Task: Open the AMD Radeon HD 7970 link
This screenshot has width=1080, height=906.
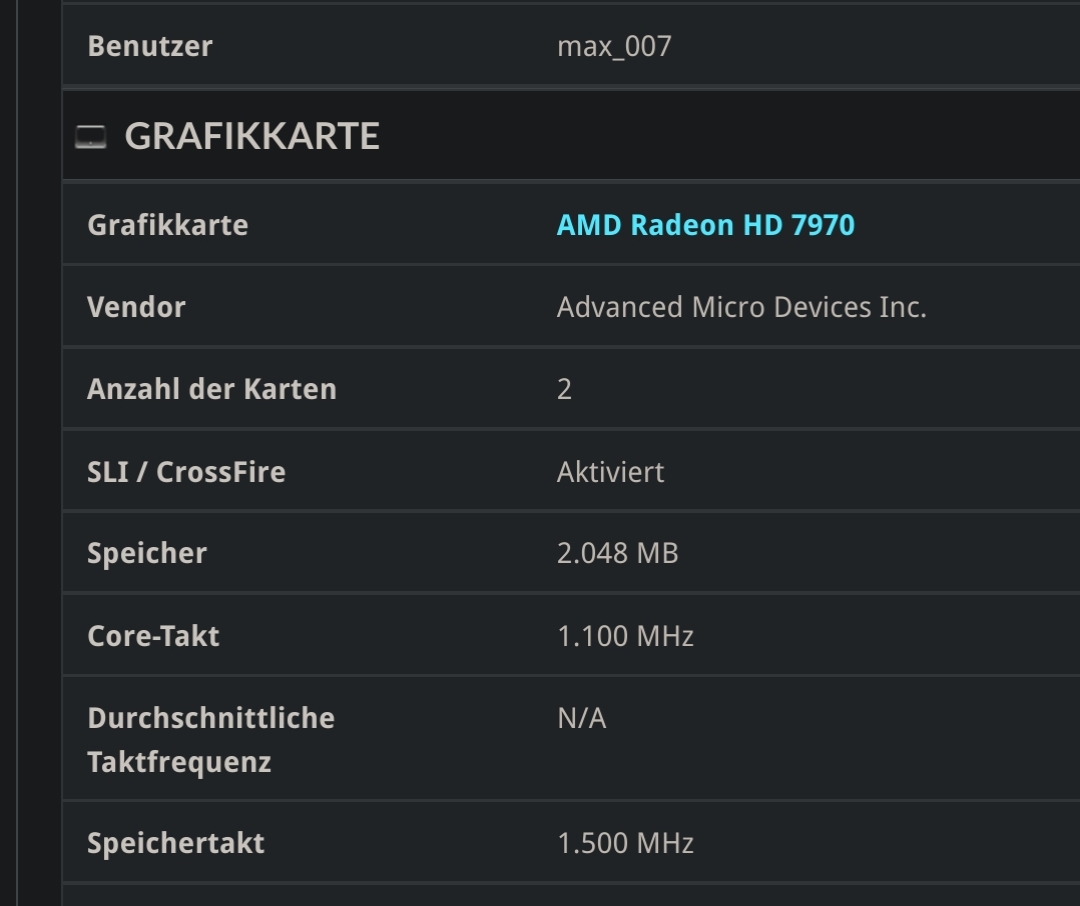Action: [706, 225]
